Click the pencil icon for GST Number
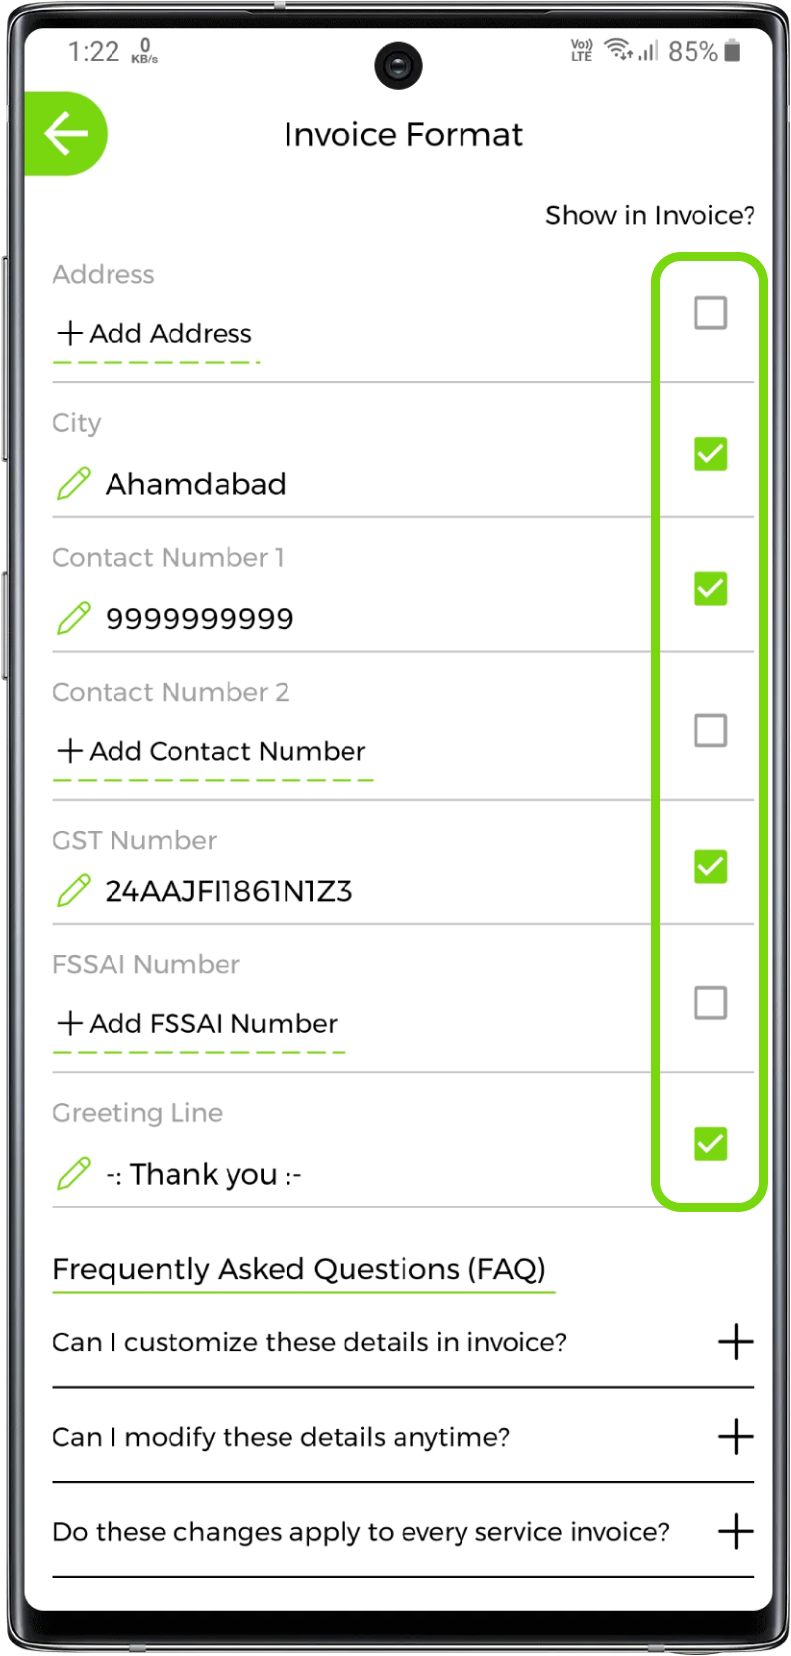 74,890
